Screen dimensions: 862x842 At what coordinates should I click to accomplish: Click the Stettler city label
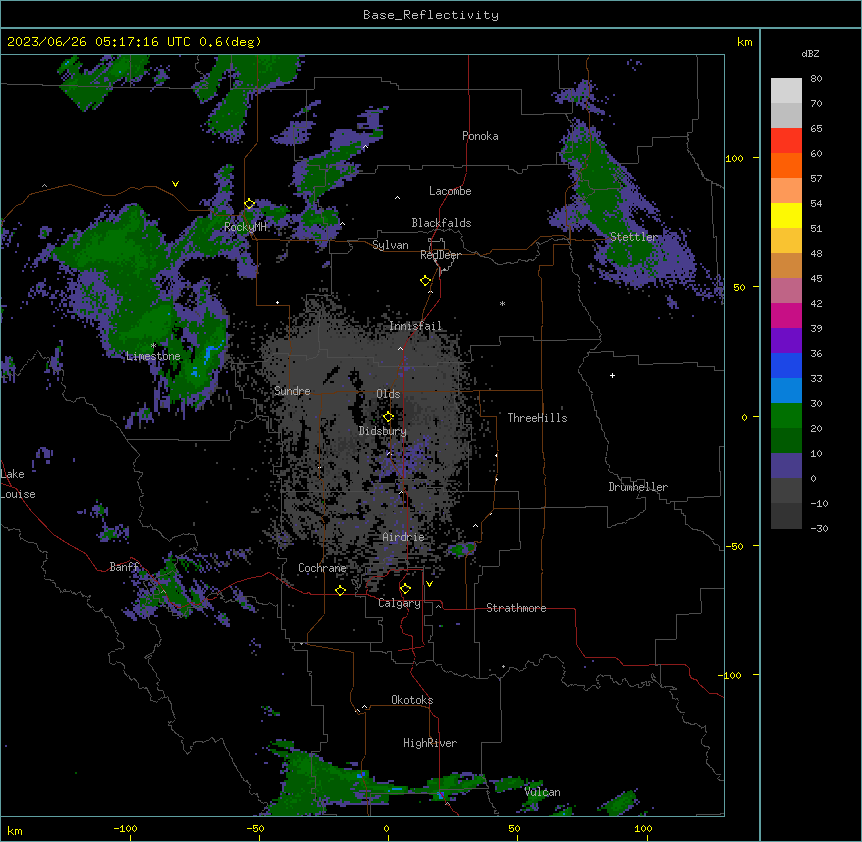coord(634,237)
